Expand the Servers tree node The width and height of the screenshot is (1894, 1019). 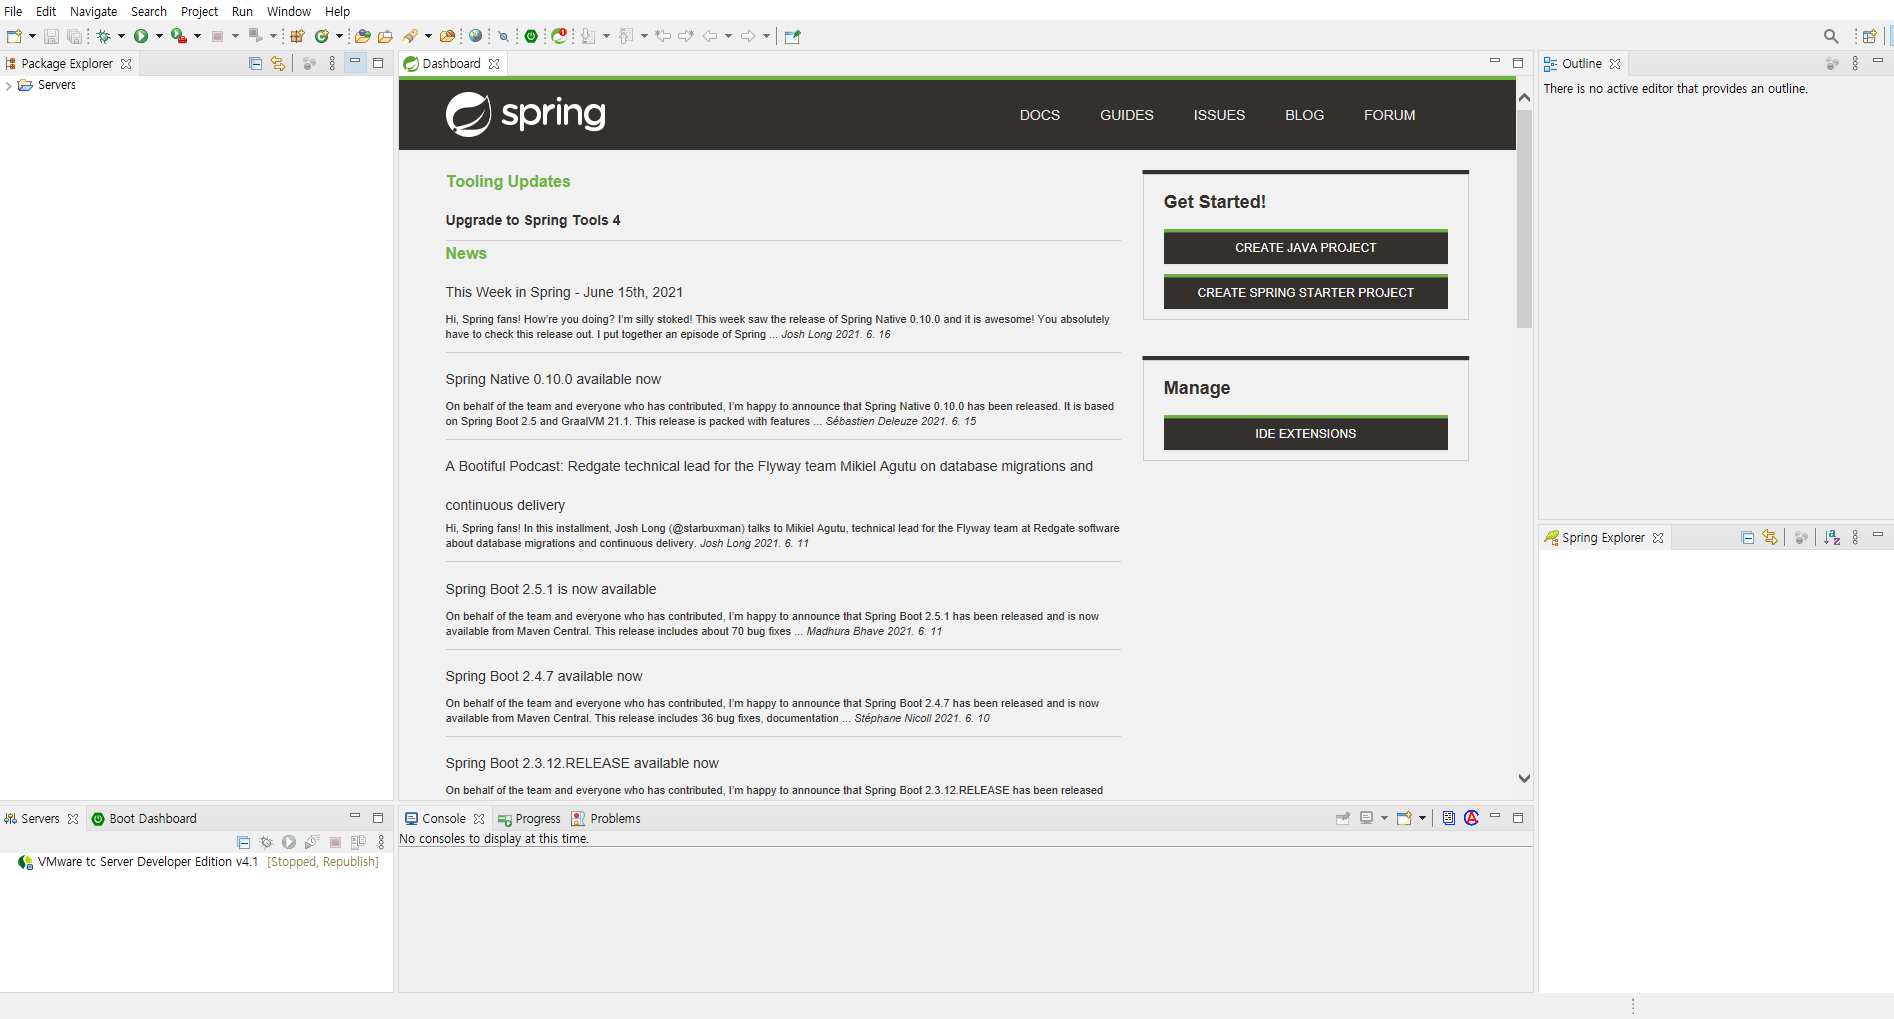[x=9, y=85]
